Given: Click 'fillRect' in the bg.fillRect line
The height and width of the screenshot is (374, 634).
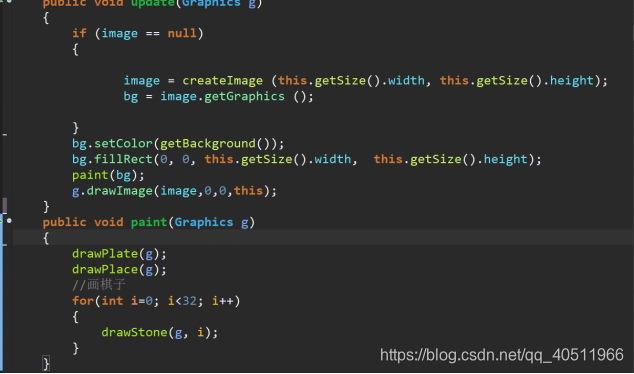Looking at the screenshot, I should pyautogui.click(x=123, y=159).
